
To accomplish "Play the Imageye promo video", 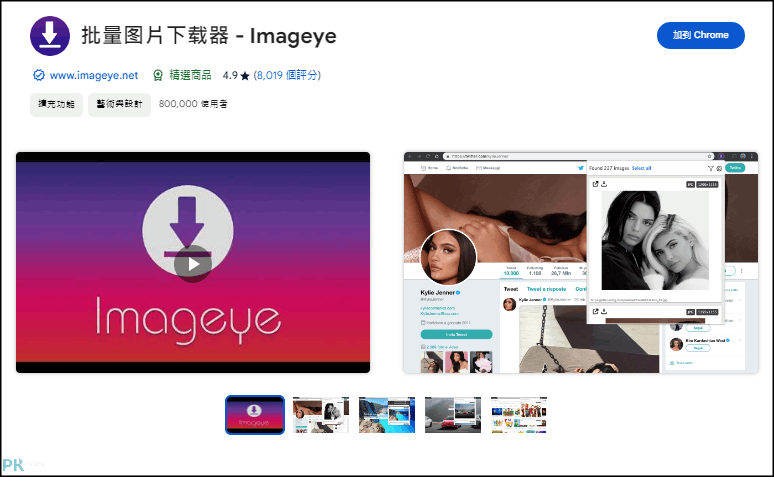I will (193, 264).
